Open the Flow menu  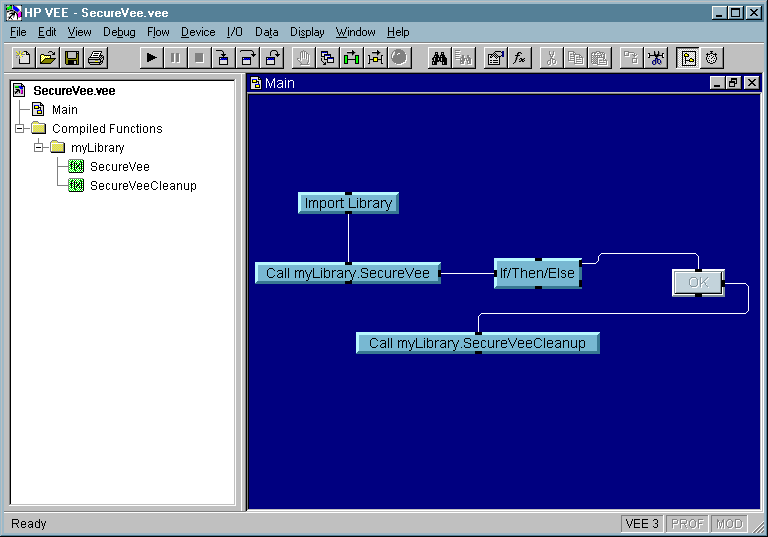tap(158, 32)
